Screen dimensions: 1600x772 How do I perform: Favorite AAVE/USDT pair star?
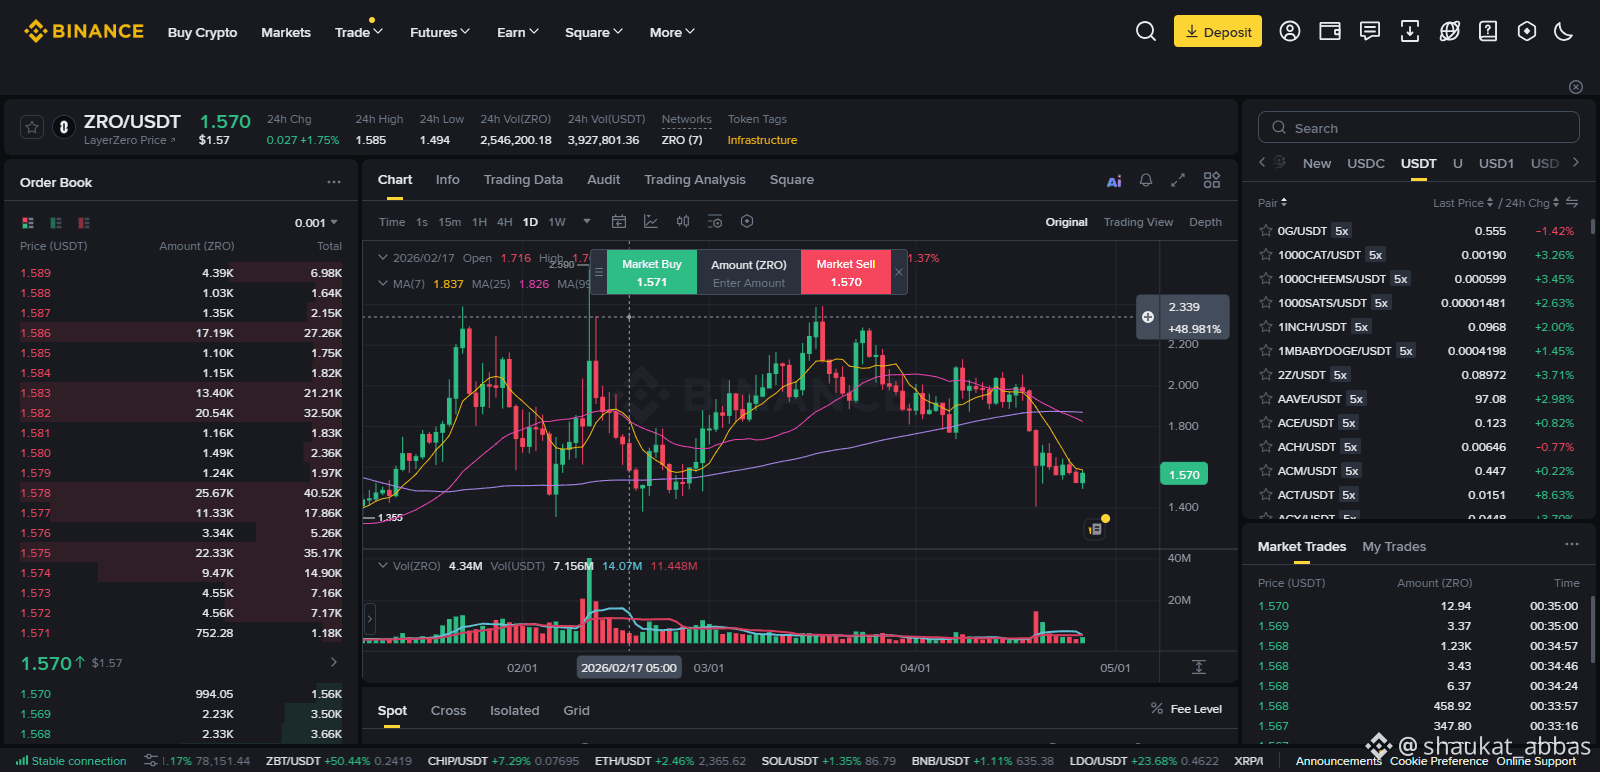pyautogui.click(x=1266, y=399)
